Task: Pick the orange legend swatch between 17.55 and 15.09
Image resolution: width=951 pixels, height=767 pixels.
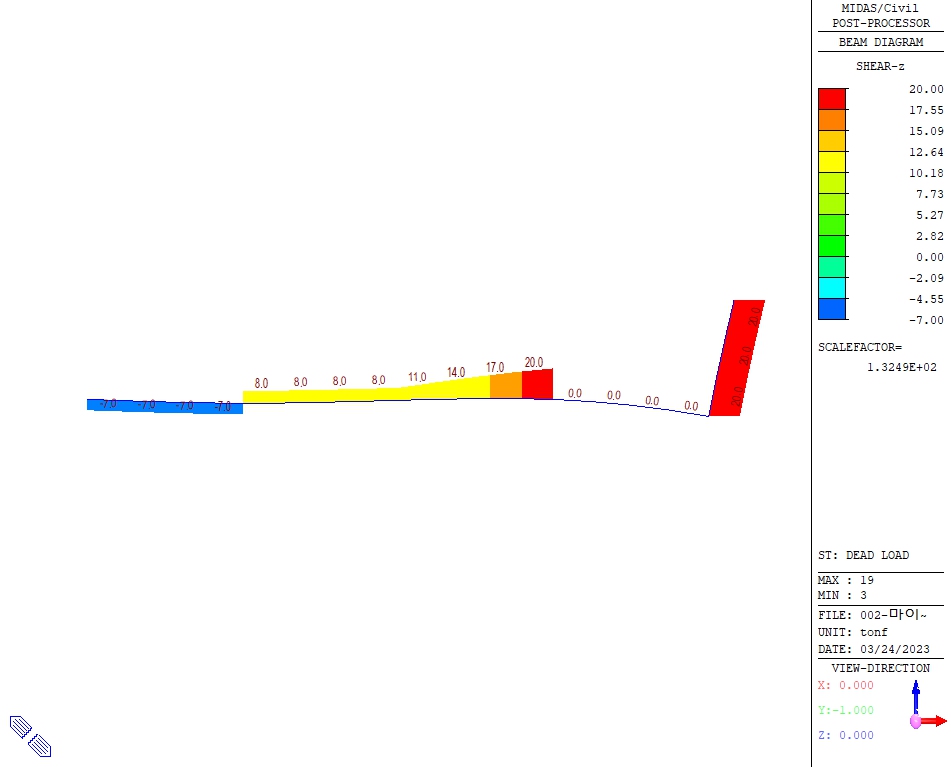Action: (832, 120)
